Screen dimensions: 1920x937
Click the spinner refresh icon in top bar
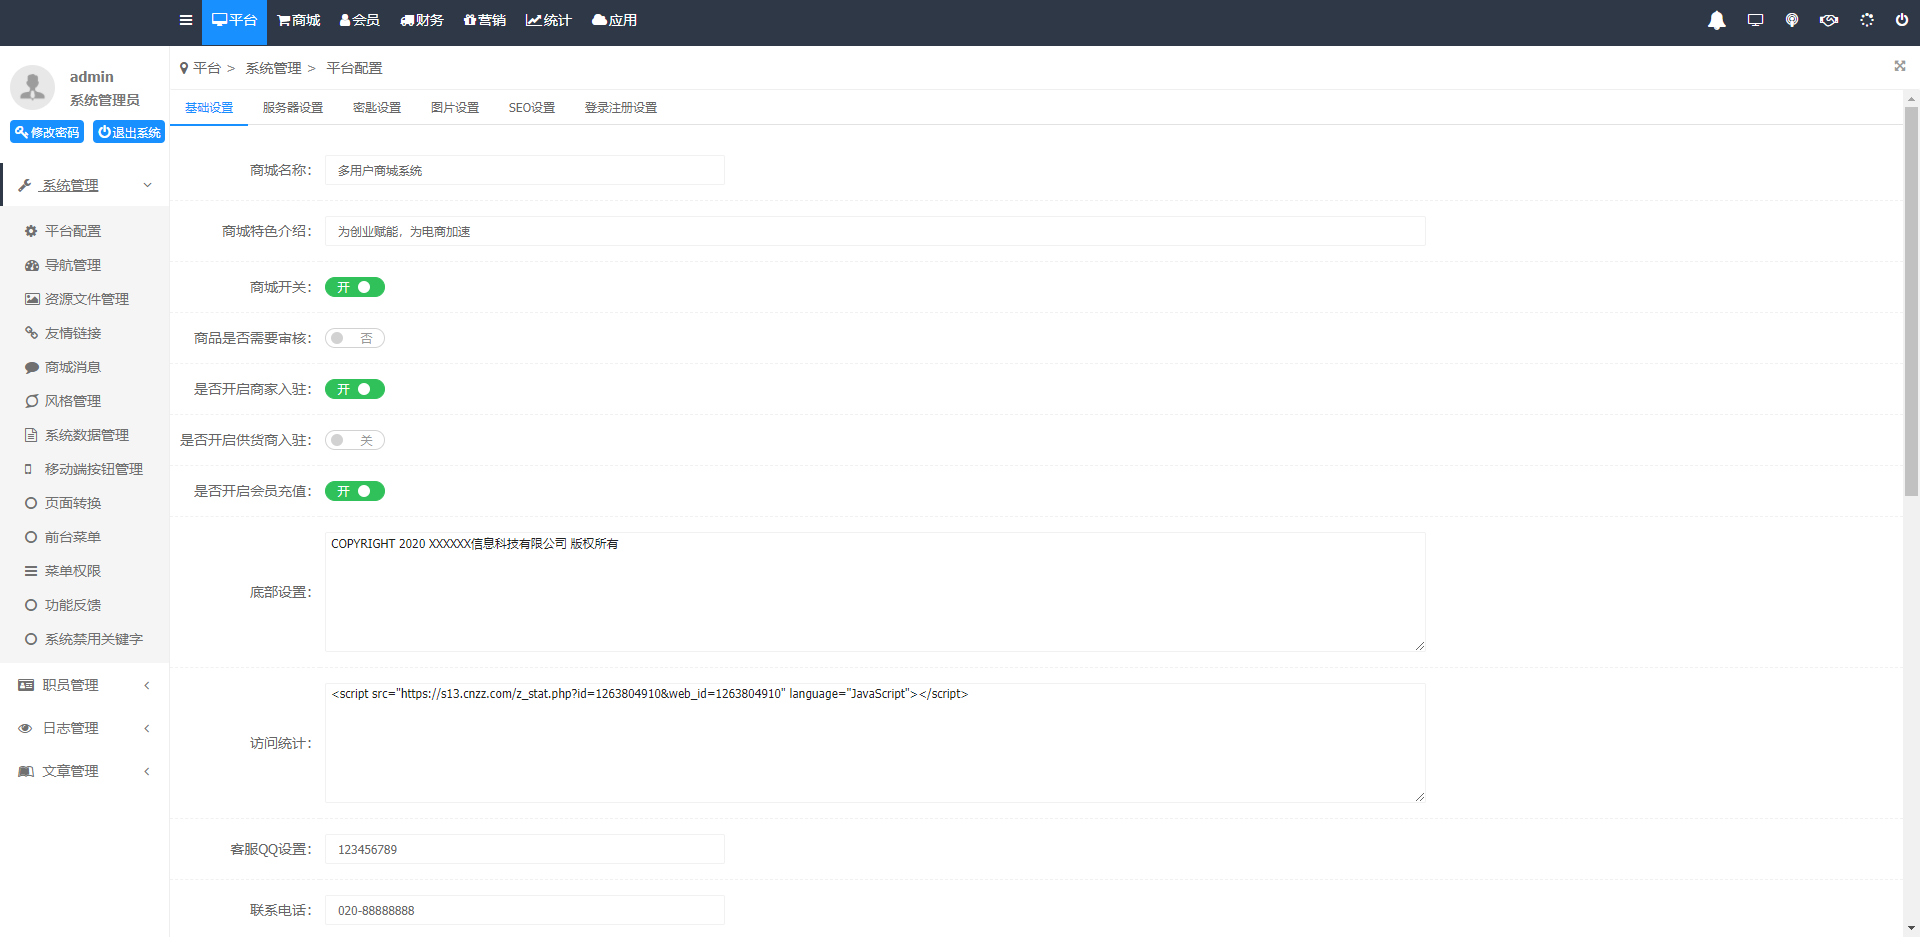[x=1867, y=20]
